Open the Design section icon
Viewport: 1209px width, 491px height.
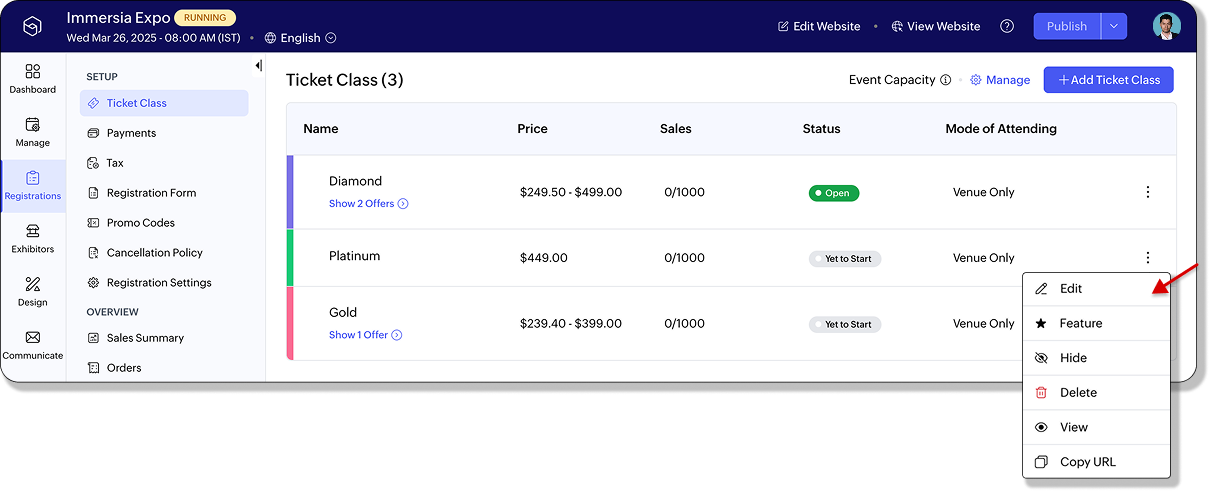tap(33, 284)
